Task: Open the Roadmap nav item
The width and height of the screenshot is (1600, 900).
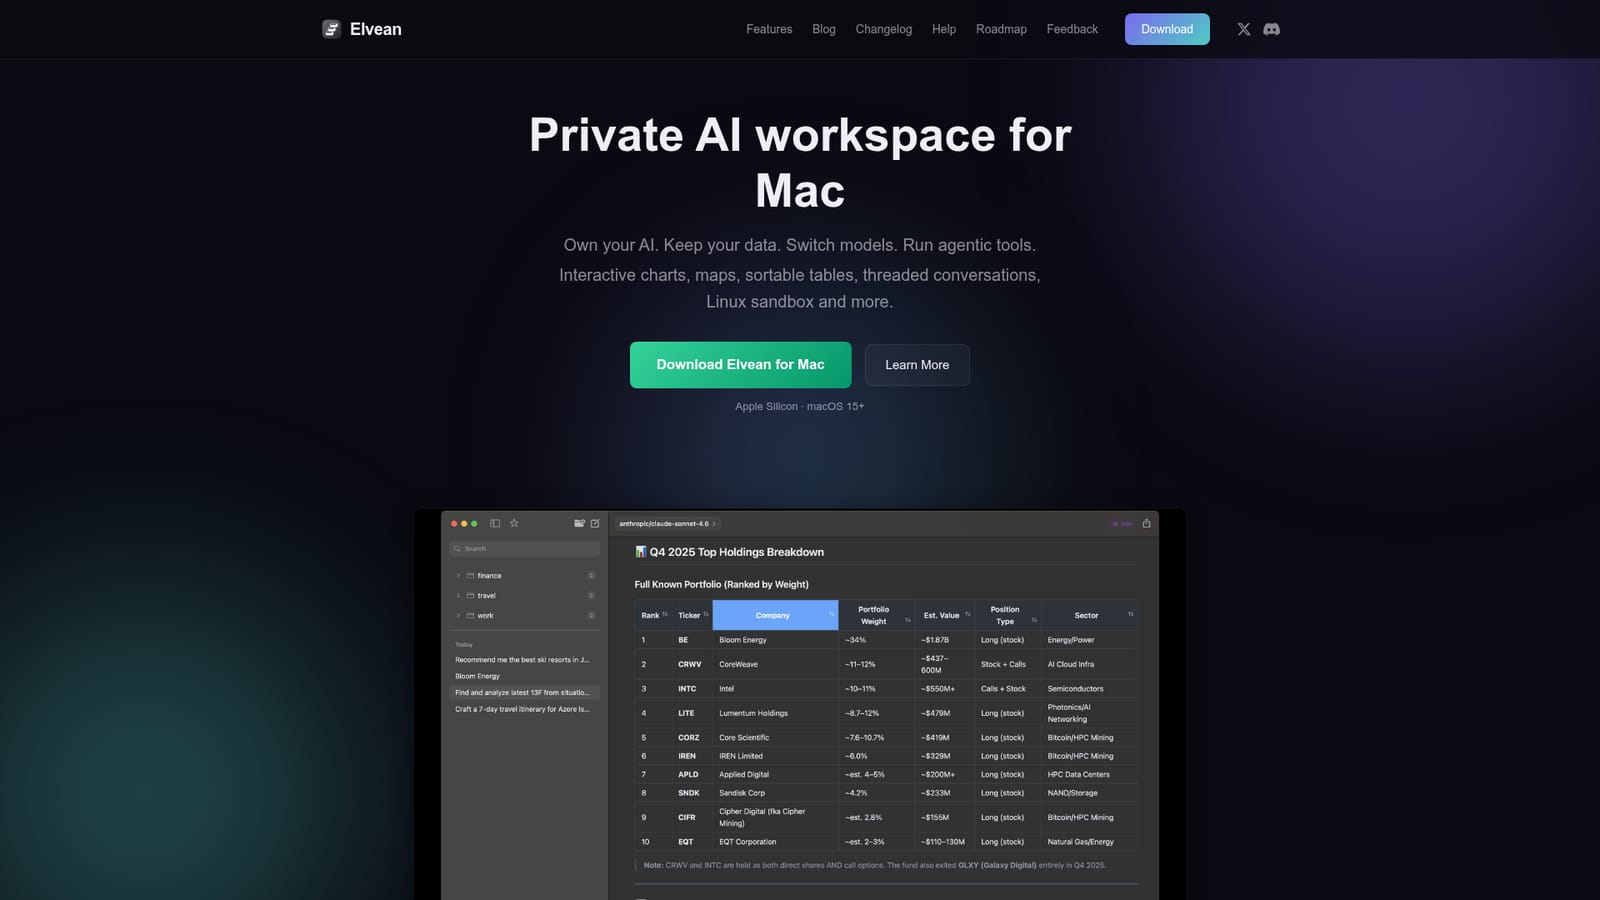Action: (1001, 29)
